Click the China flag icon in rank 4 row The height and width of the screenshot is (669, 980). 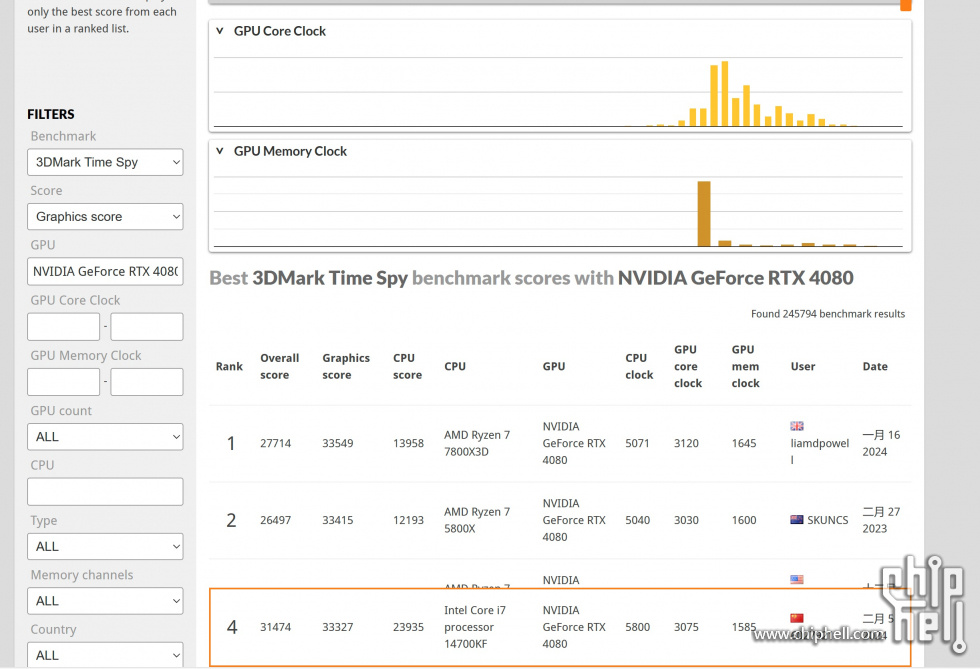[797, 618]
